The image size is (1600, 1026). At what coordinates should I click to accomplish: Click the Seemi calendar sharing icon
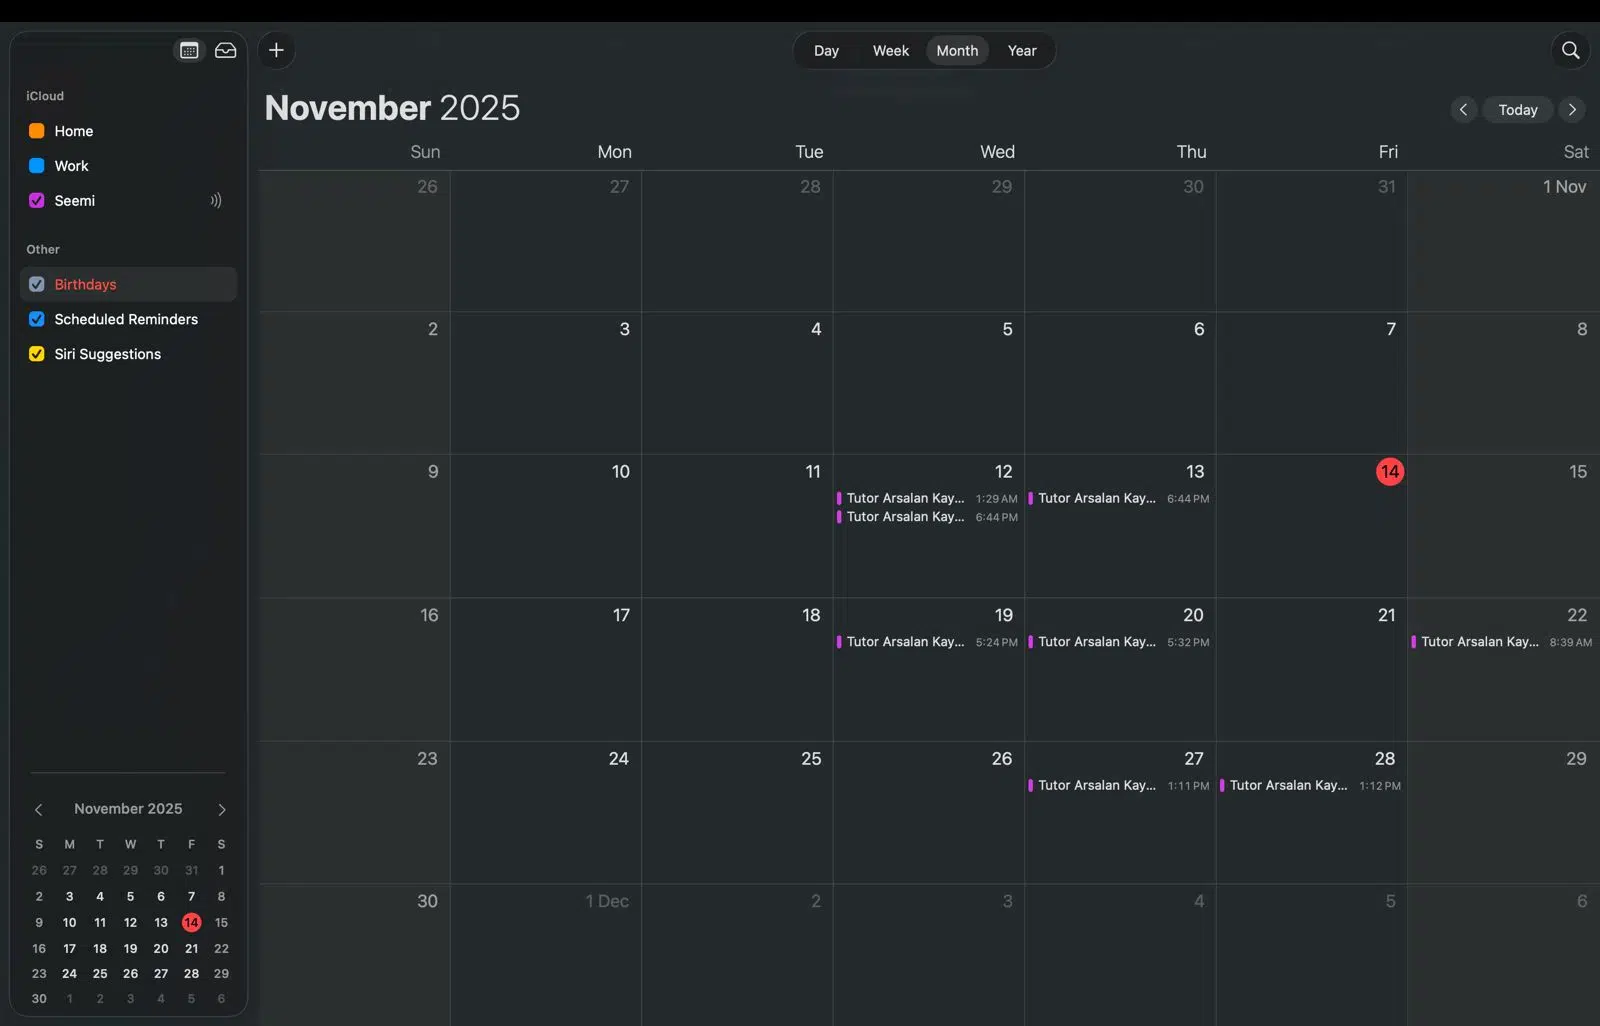pyautogui.click(x=215, y=200)
